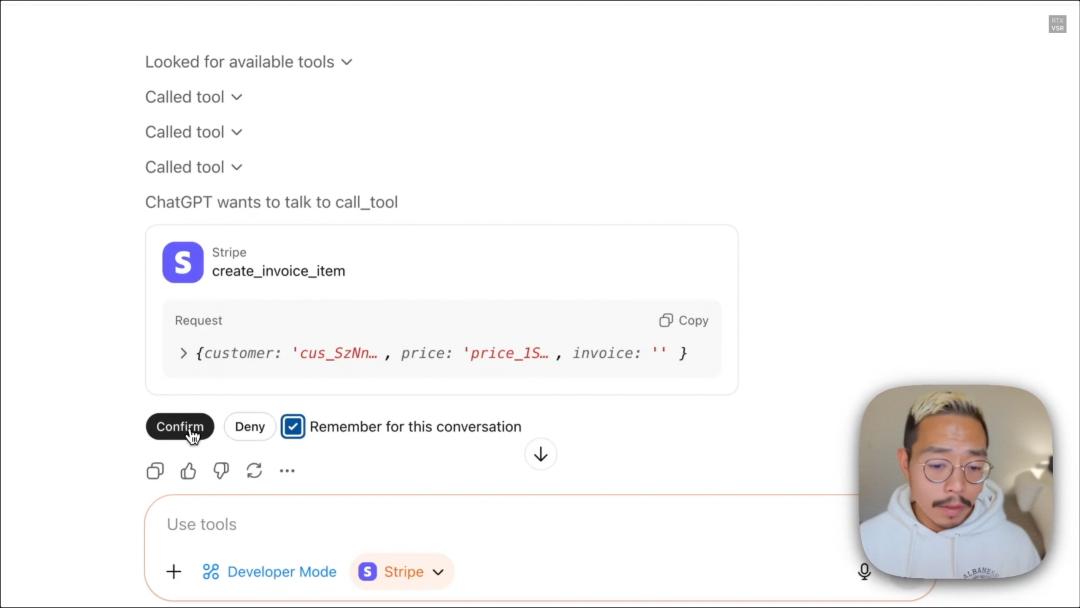Click the Use tools message input
Viewport: 1080px width, 608px height.
click(x=500, y=525)
